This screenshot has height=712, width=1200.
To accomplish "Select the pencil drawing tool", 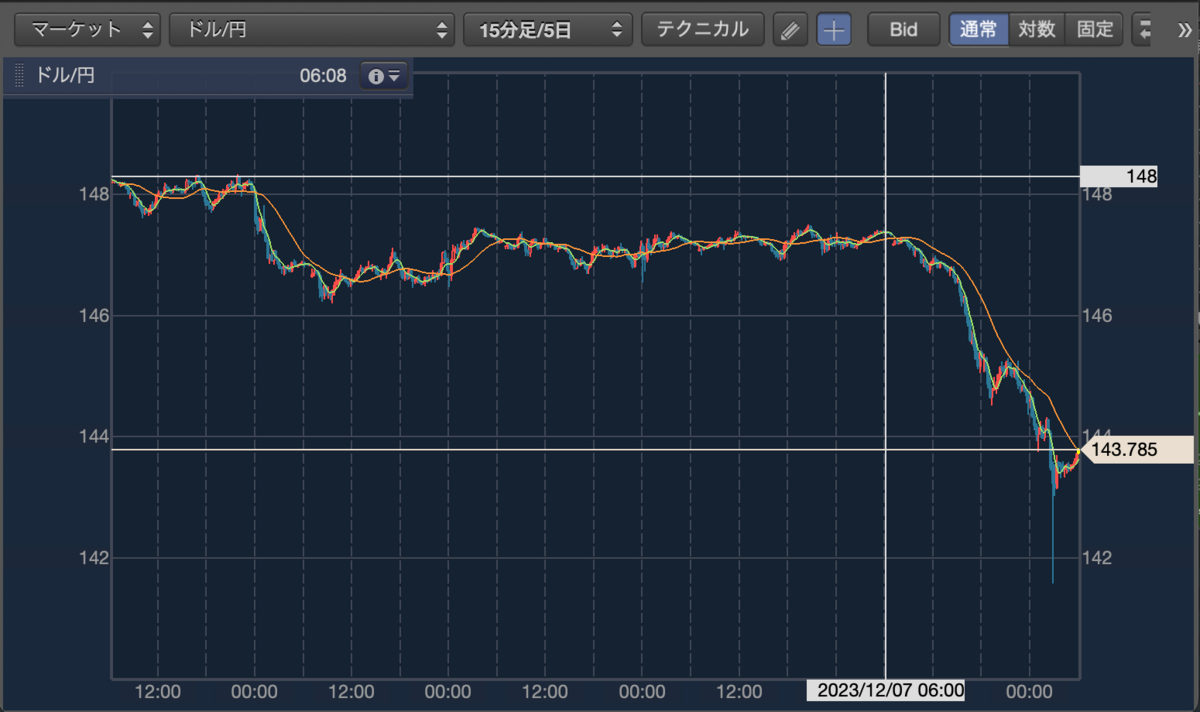I will [790, 30].
